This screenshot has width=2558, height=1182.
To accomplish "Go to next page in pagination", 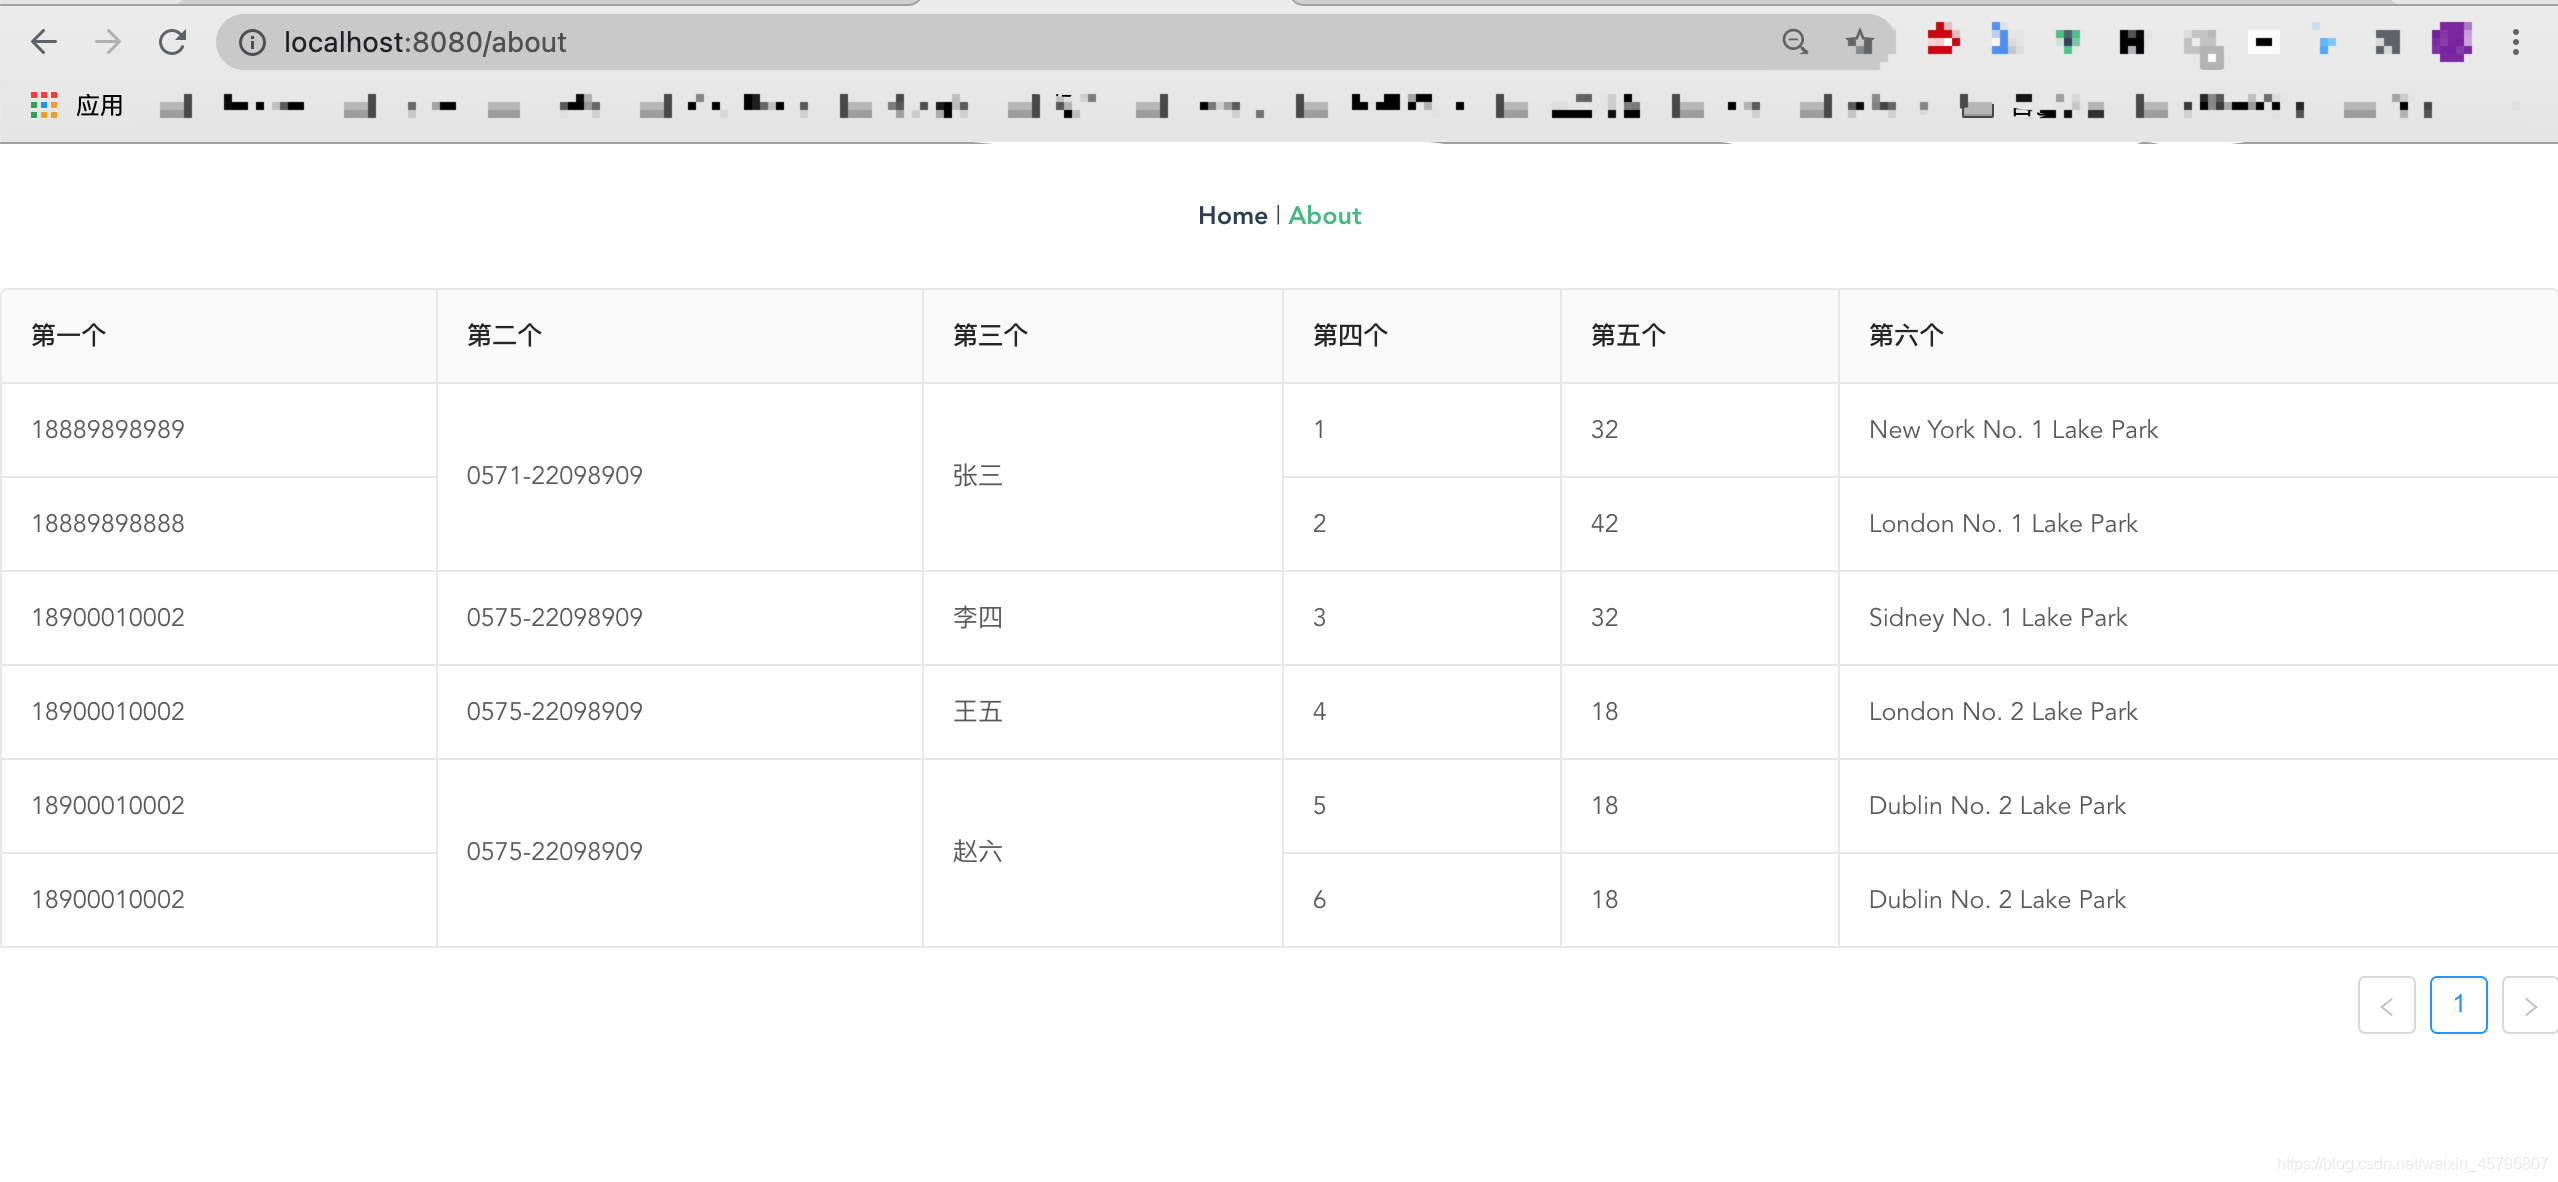I will (2530, 1005).
